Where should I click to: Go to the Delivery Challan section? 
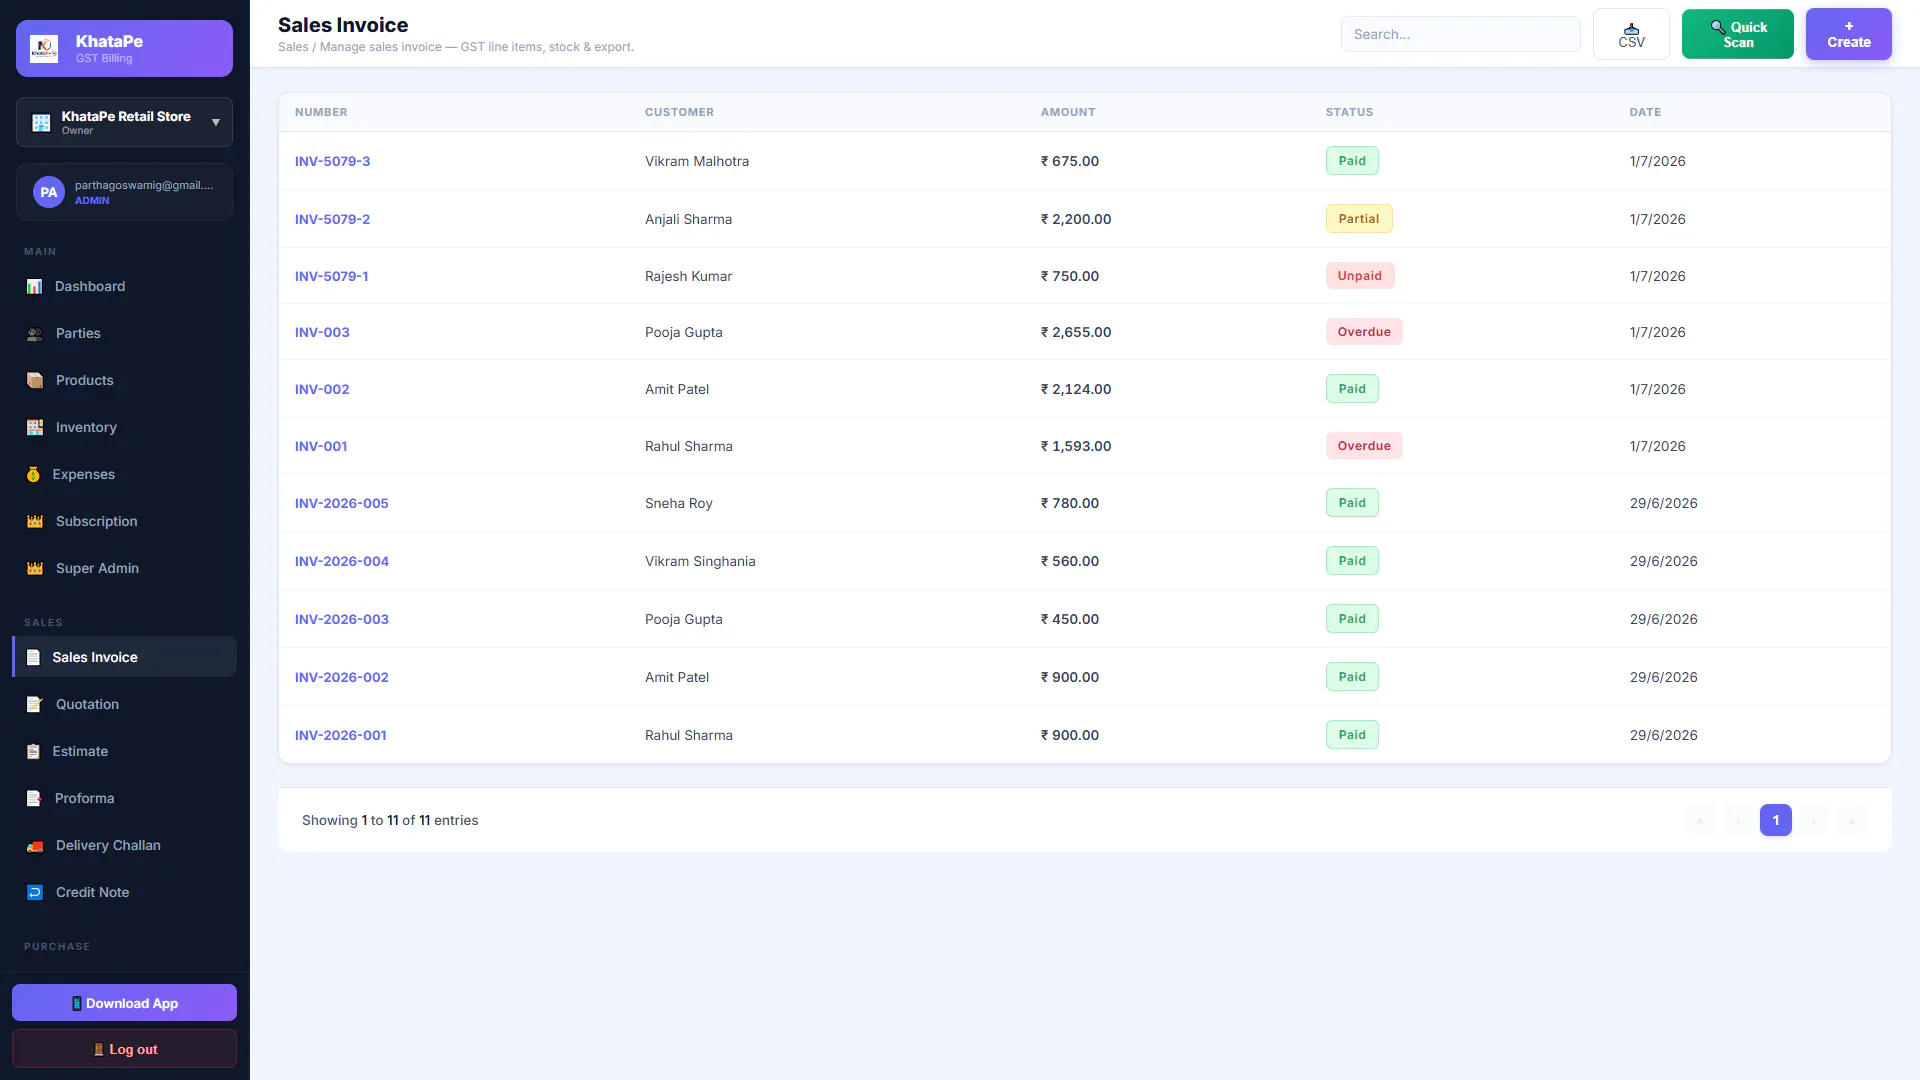pyautogui.click(x=124, y=845)
